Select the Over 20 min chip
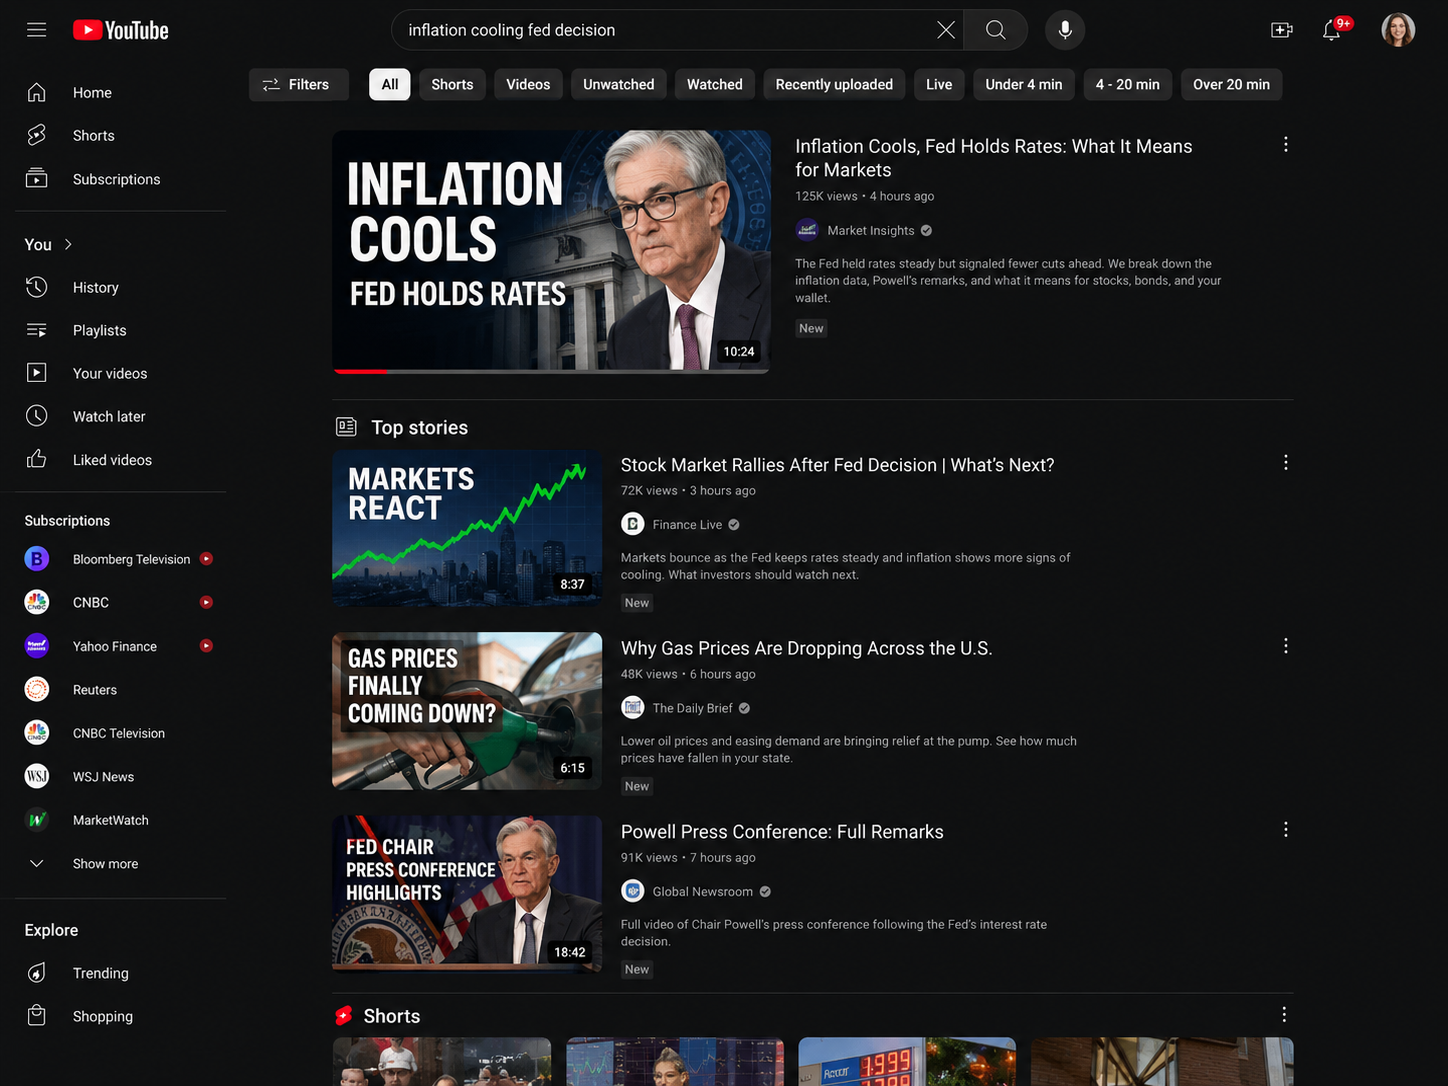 coord(1231,84)
